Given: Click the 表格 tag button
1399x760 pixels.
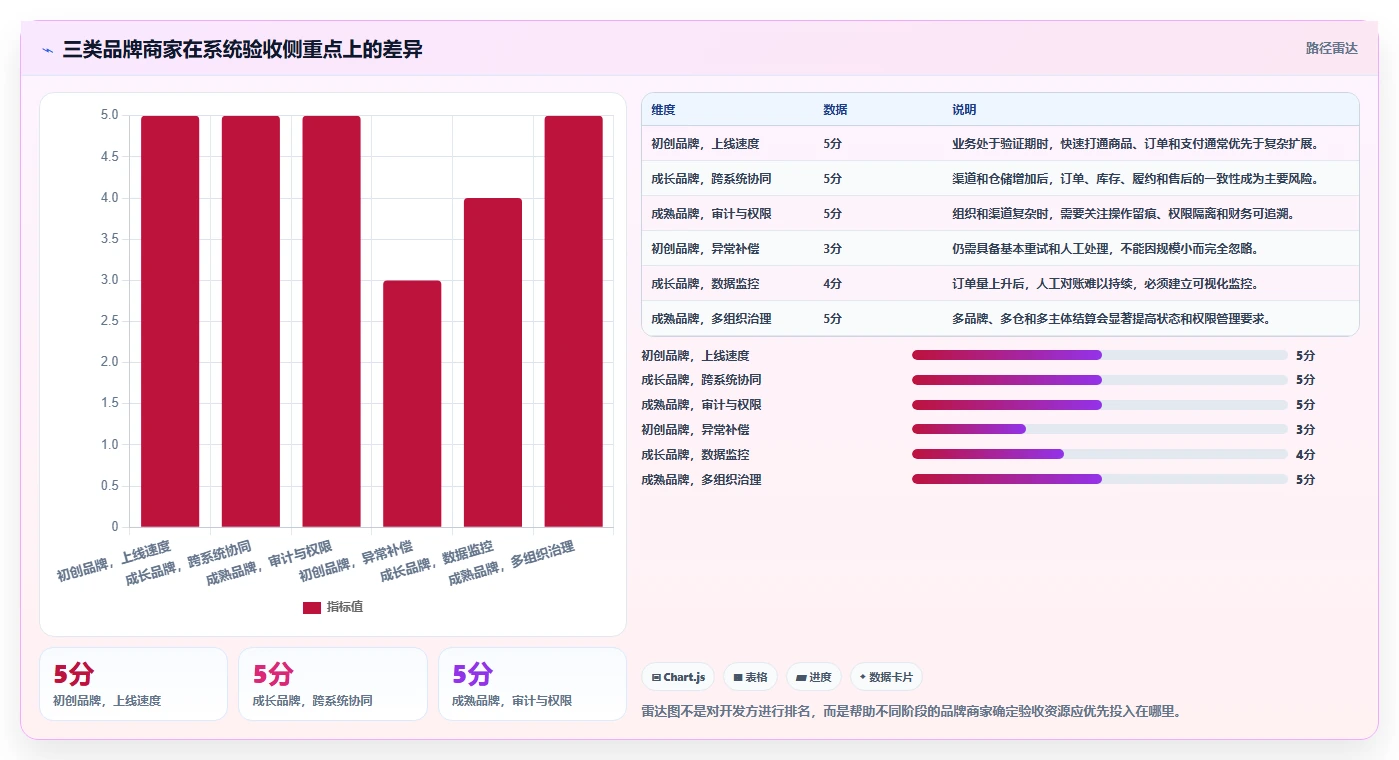Looking at the screenshot, I should (750, 677).
